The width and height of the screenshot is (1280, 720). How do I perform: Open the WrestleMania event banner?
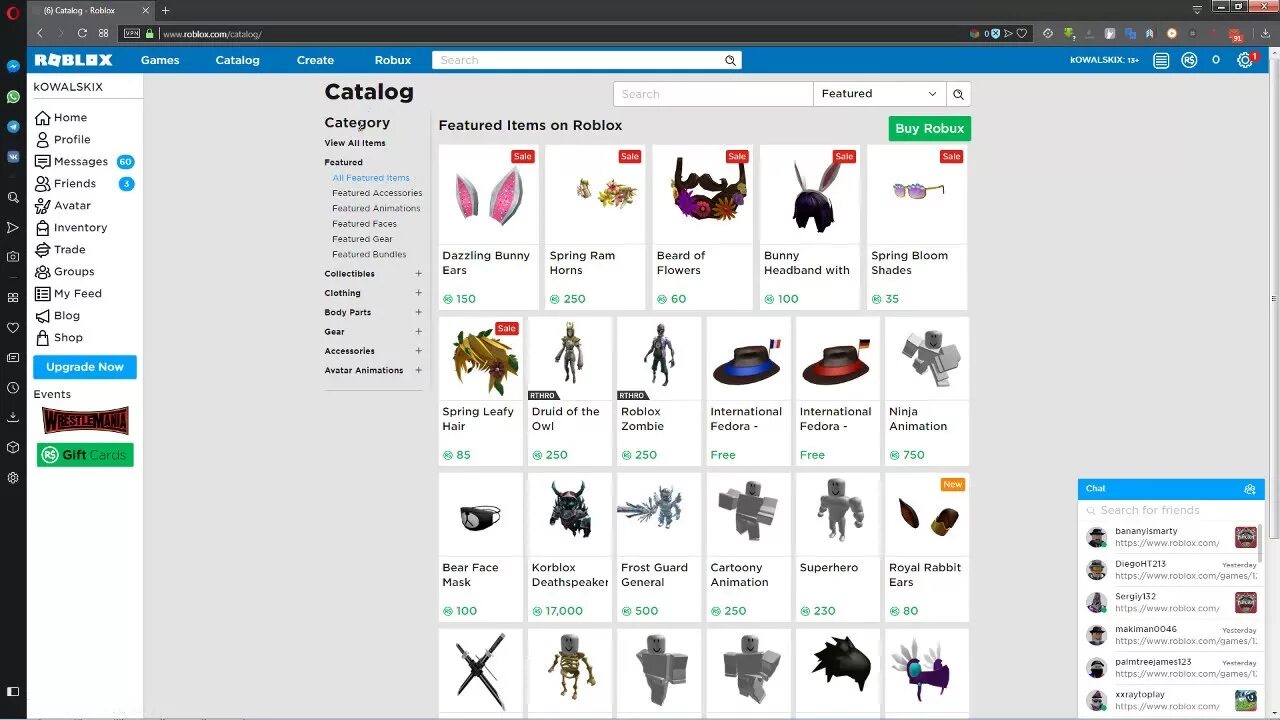coord(85,421)
